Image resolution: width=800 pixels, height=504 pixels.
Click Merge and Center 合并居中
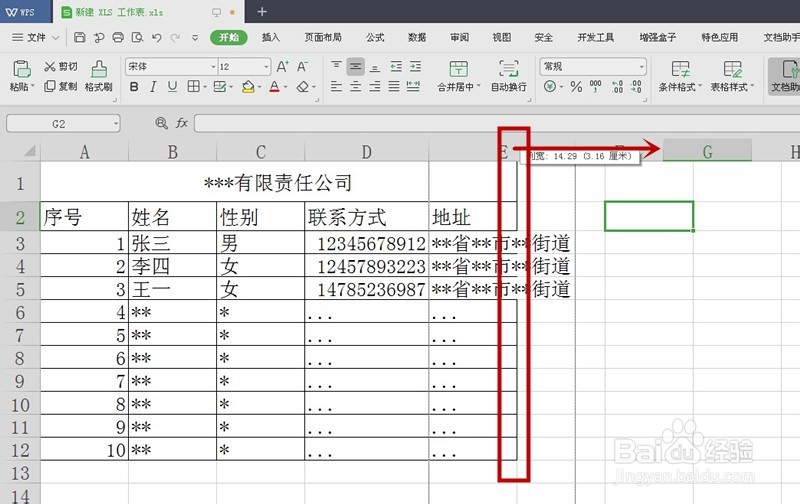click(459, 76)
